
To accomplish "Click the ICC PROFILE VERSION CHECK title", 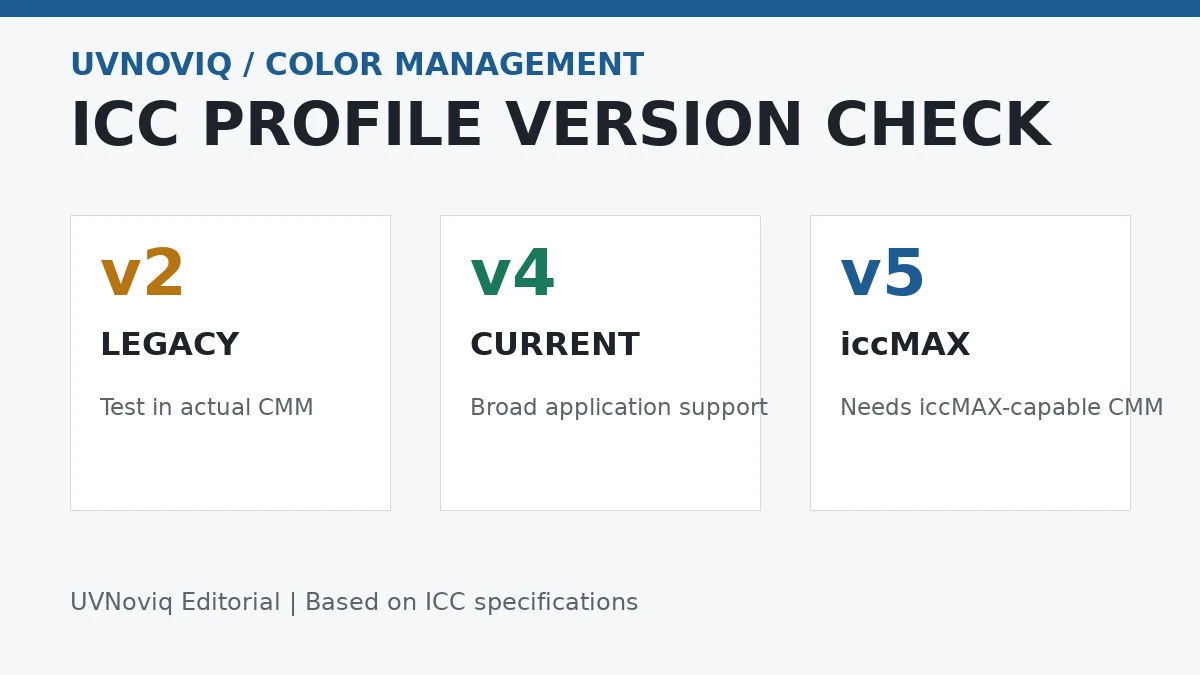I will tap(560, 127).
